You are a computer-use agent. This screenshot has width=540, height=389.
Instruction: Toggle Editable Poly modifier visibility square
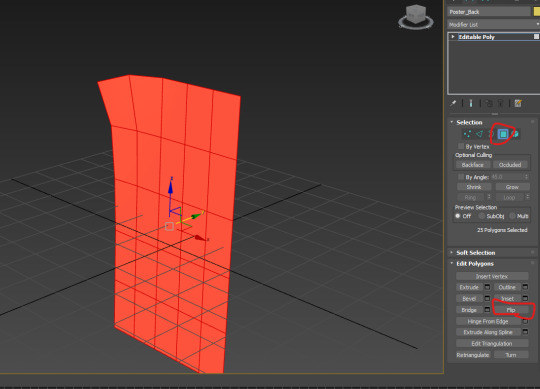pyautogui.click(x=536, y=36)
